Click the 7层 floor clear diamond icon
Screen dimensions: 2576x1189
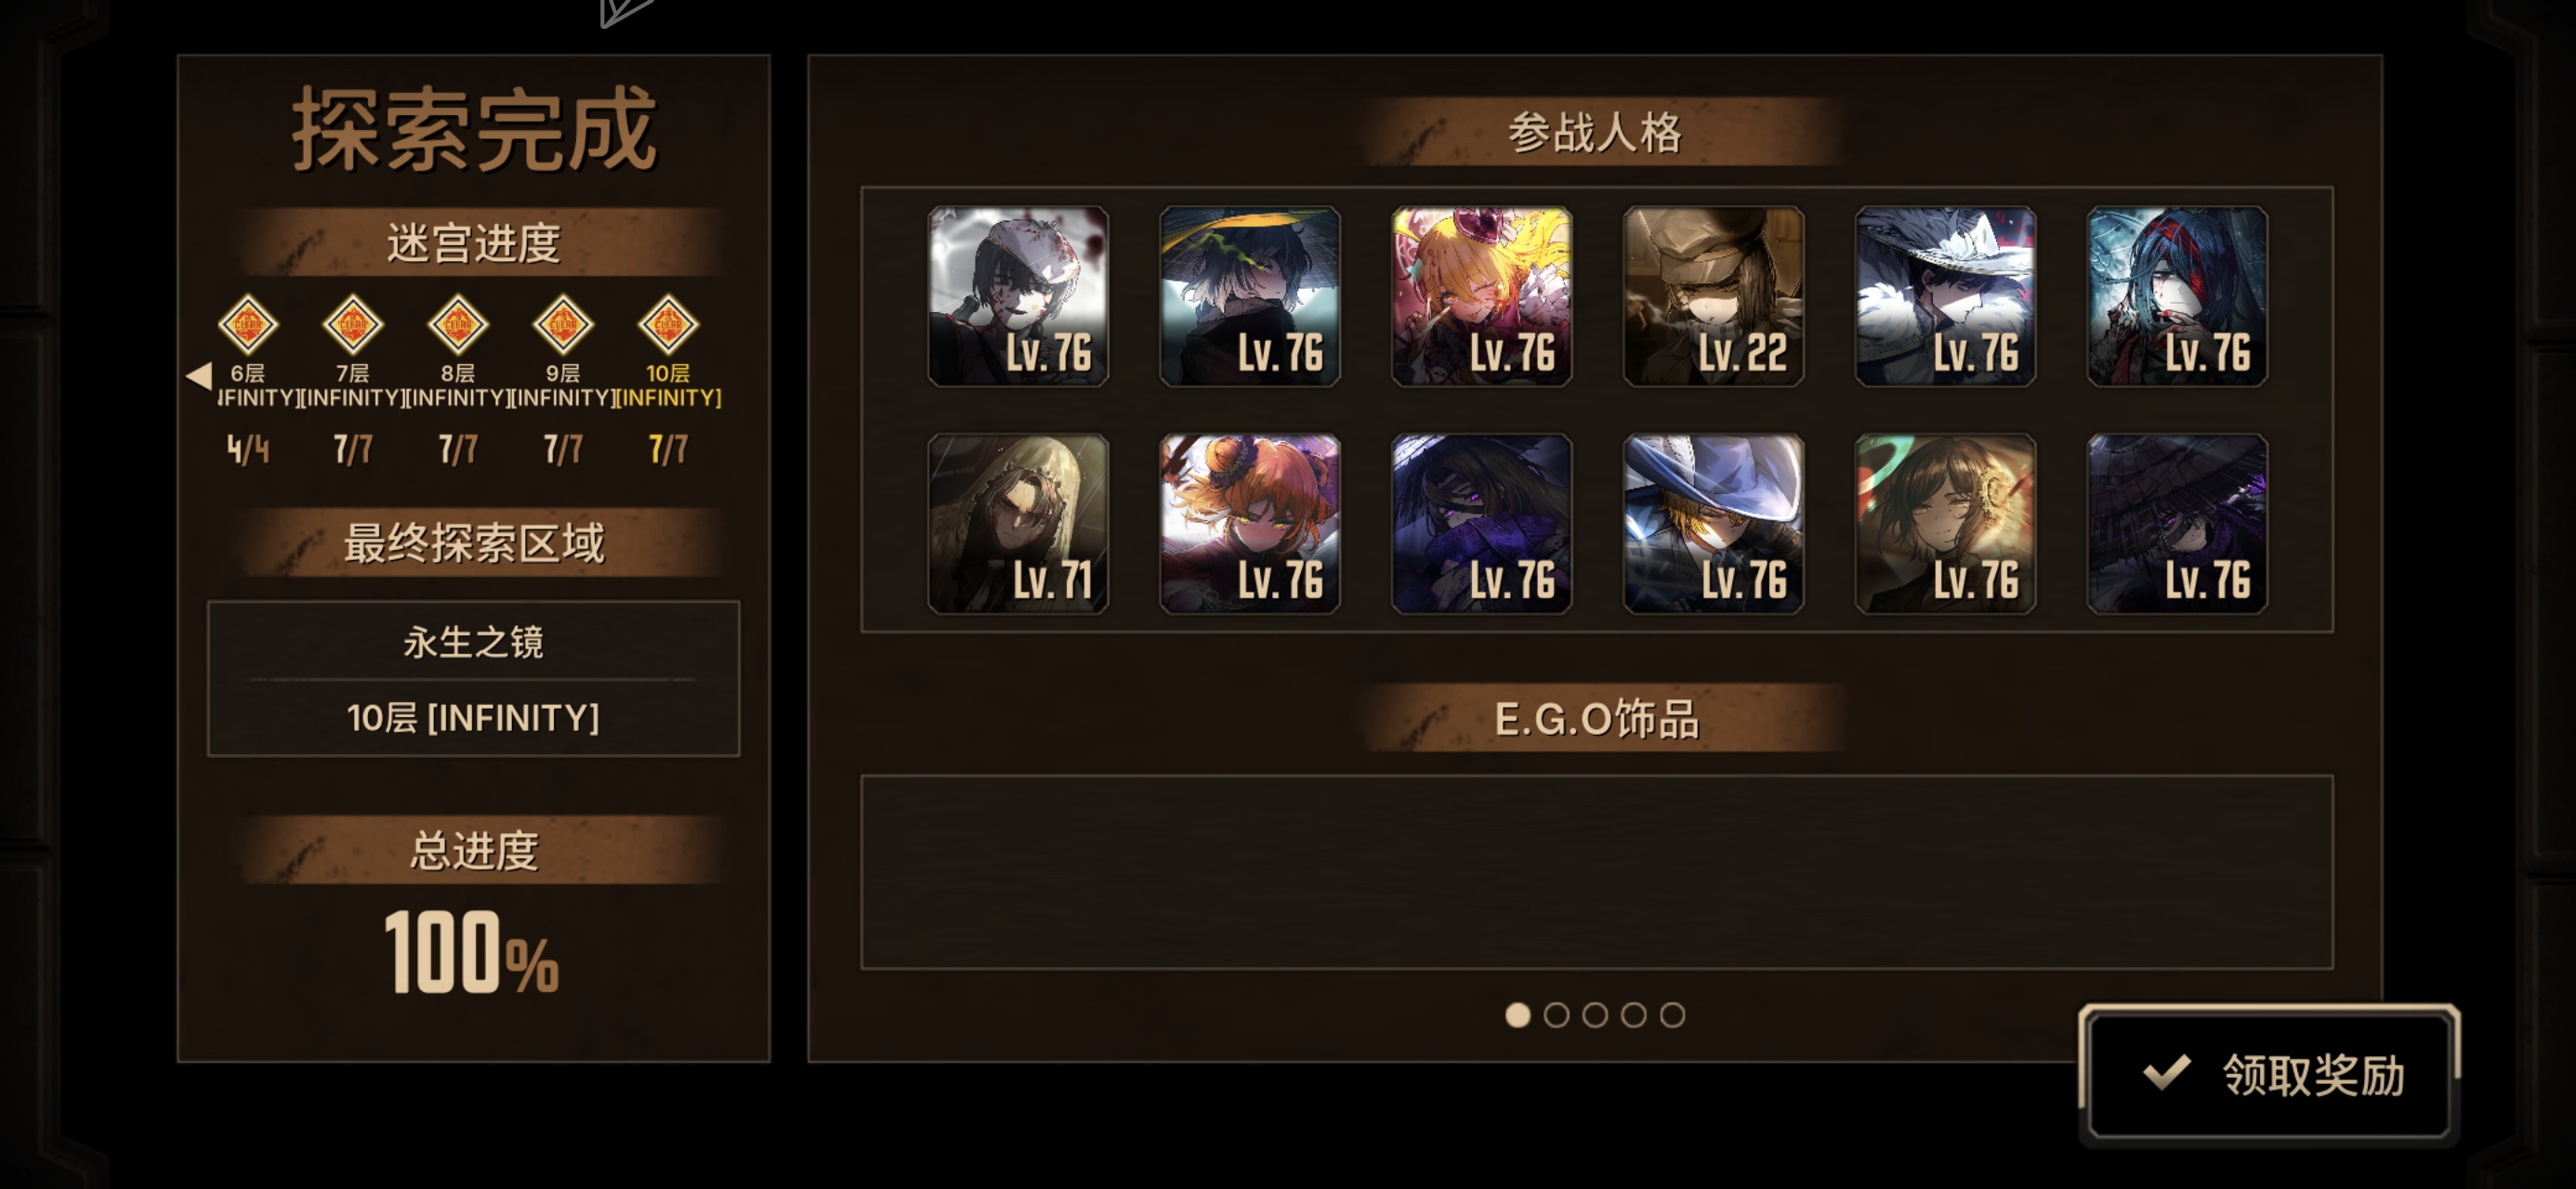tap(353, 324)
